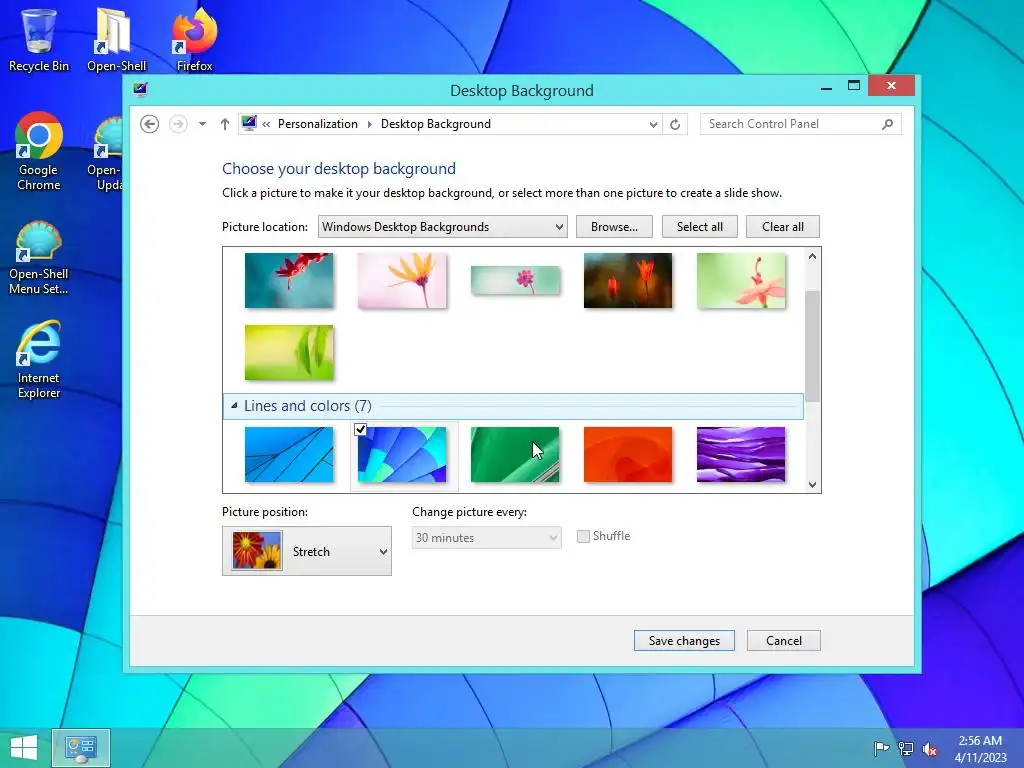Enable the Shuffle checkbox
This screenshot has height=768, width=1024.
coord(583,536)
